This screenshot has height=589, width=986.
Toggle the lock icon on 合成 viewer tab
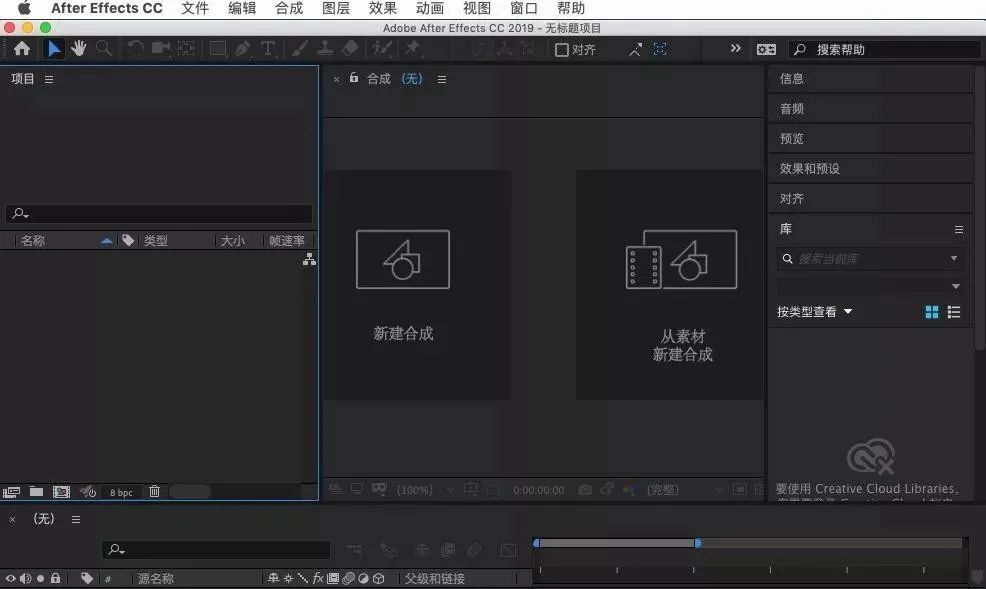coord(354,78)
